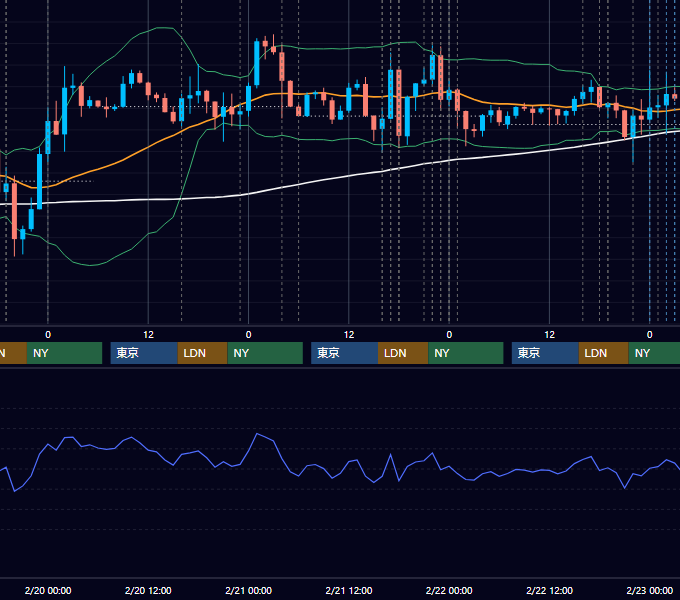The width and height of the screenshot is (680, 600).
Task: Select the LDN session block on 2/20
Action: 203,353
